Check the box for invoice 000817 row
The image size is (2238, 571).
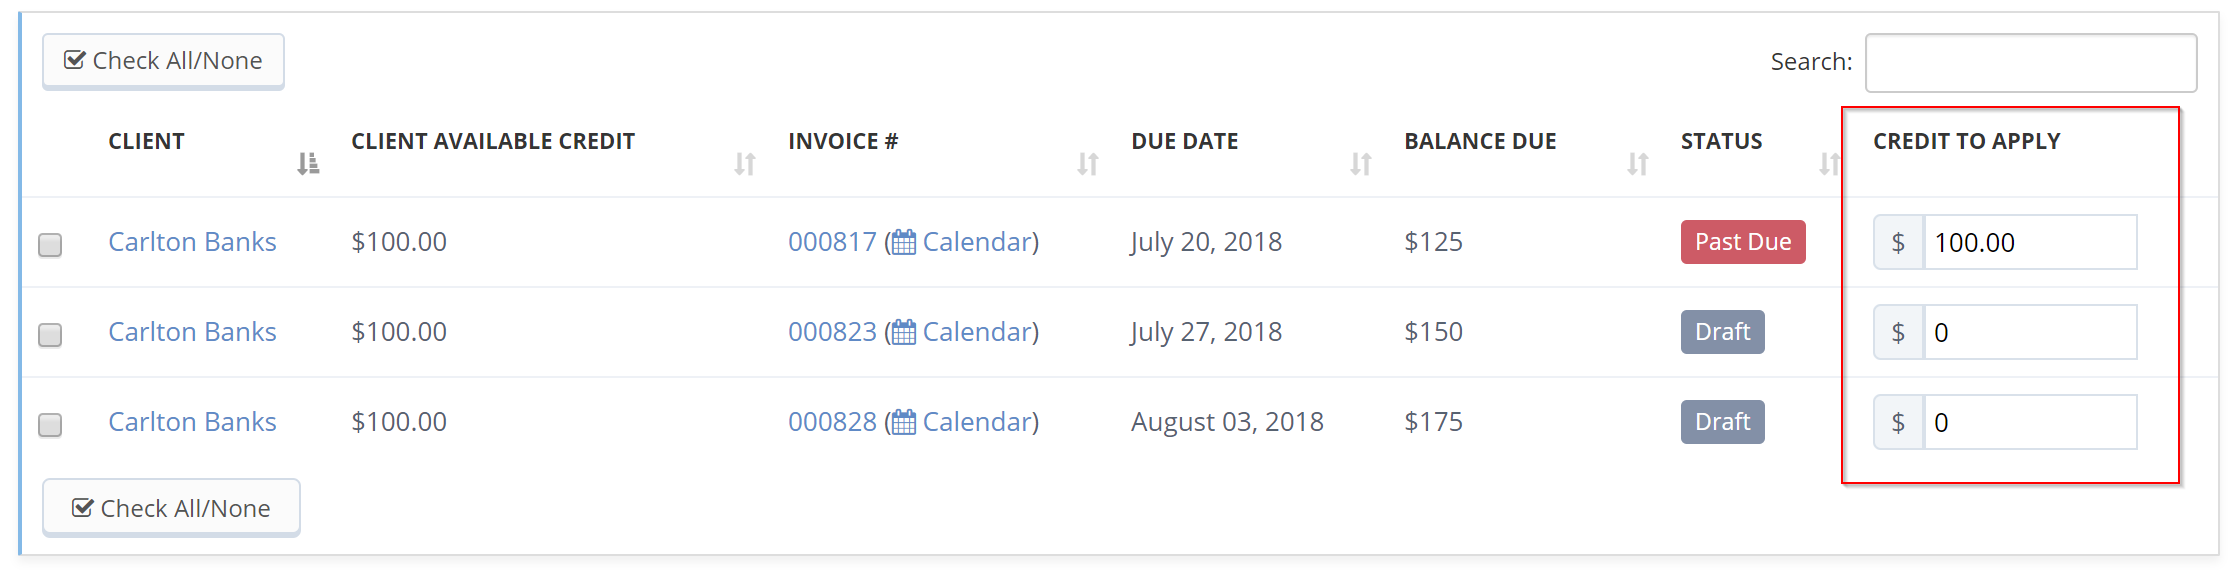pyautogui.click(x=50, y=245)
